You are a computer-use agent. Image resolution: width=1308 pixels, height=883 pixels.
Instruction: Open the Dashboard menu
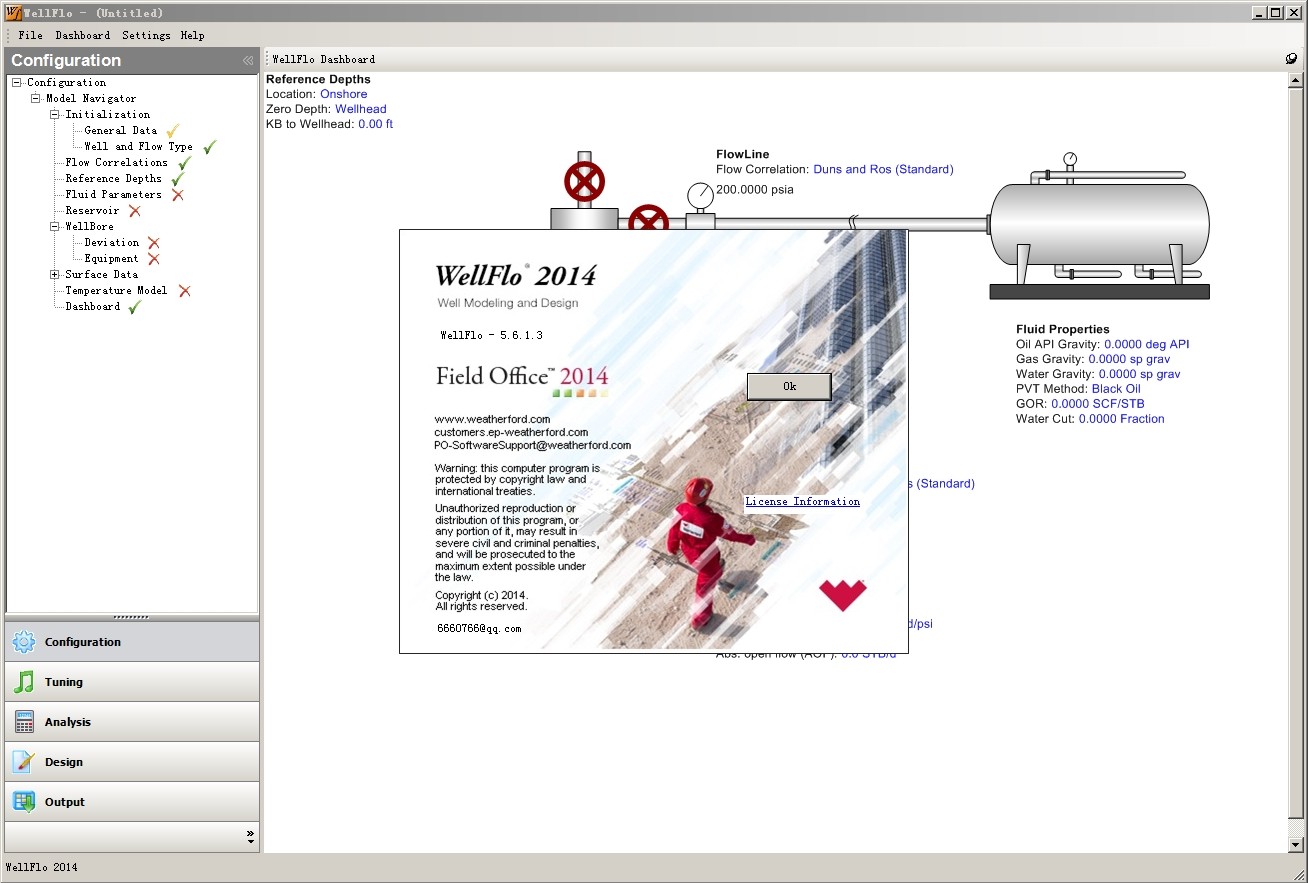pyautogui.click(x=83, y=35)
